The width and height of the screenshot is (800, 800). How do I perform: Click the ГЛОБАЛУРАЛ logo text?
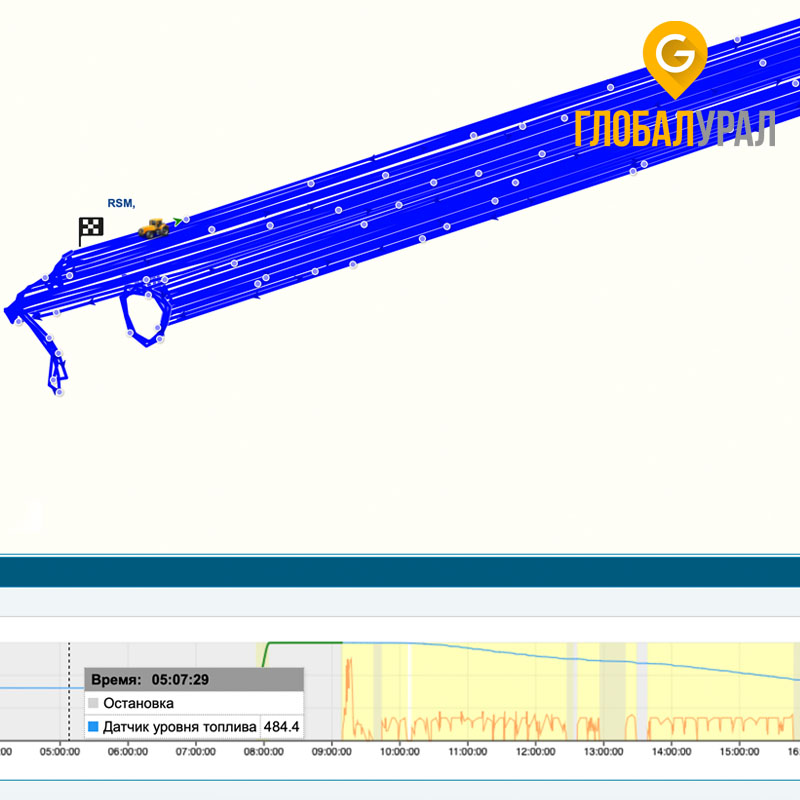pyautogui.click(x=675, y=128)
